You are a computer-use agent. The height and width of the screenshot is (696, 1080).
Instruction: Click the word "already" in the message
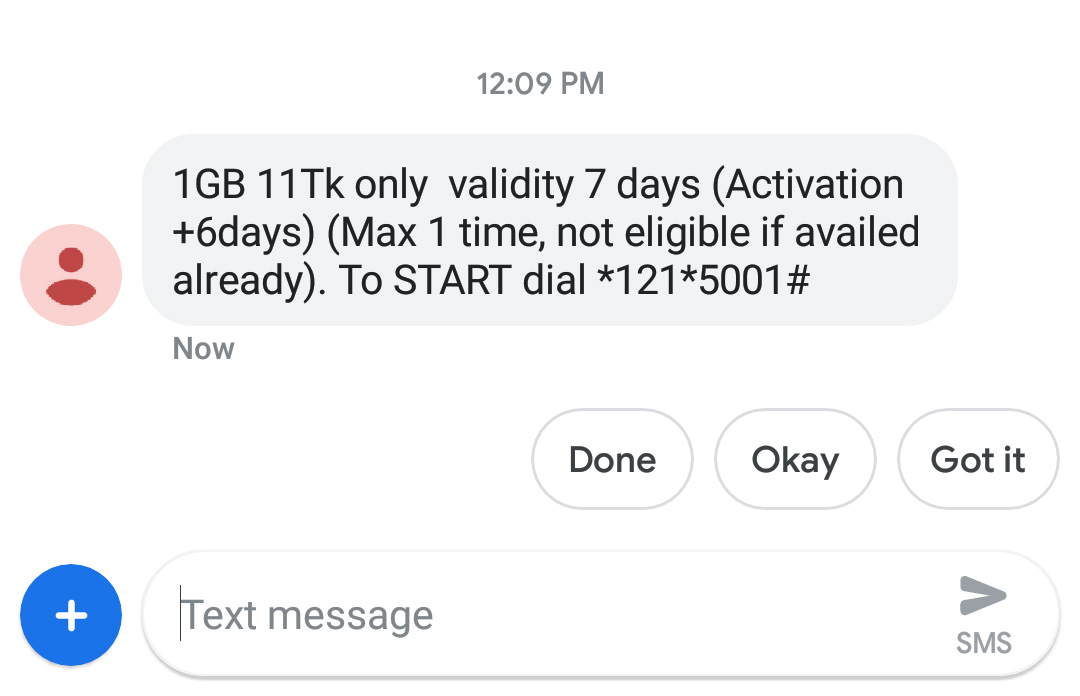pyautogui.click(x=236, y=281)
